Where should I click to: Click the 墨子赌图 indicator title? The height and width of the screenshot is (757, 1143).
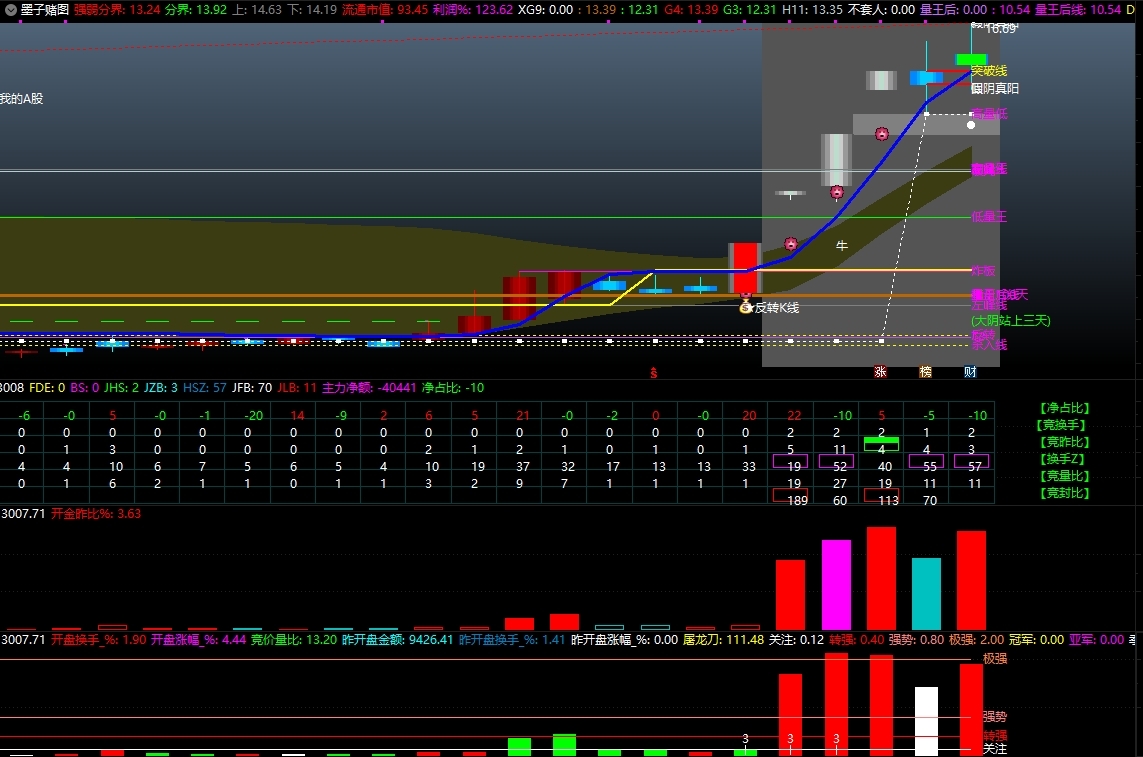point(44,9)
